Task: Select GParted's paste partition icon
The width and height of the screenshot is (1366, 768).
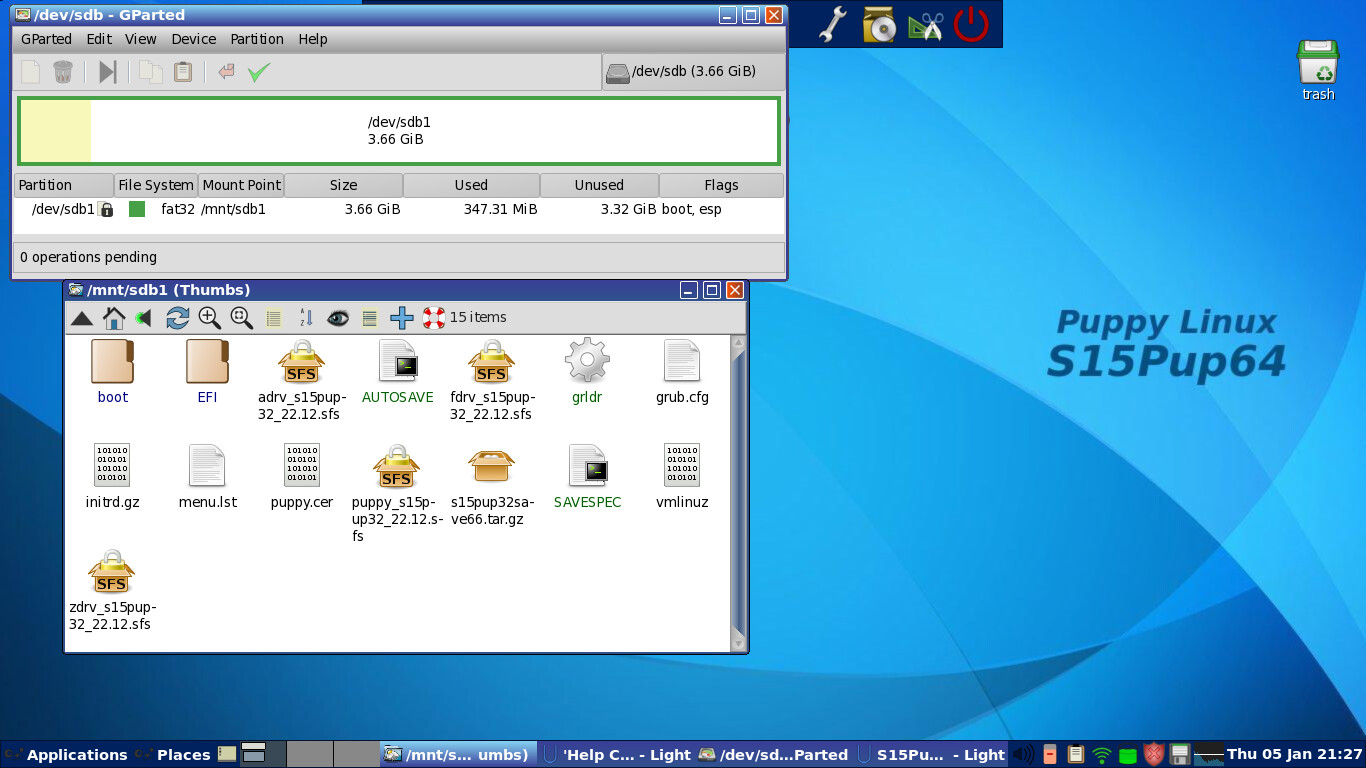Action: 181,71
